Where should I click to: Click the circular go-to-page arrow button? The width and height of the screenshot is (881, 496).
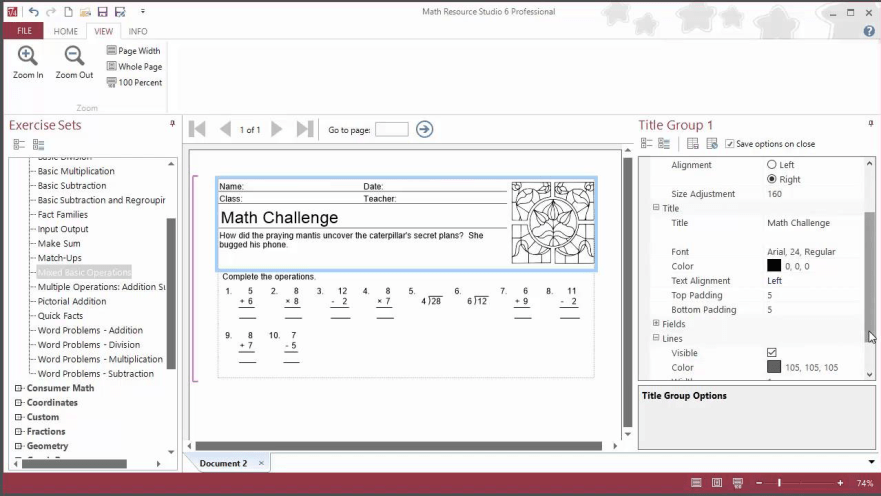point(425,129)
